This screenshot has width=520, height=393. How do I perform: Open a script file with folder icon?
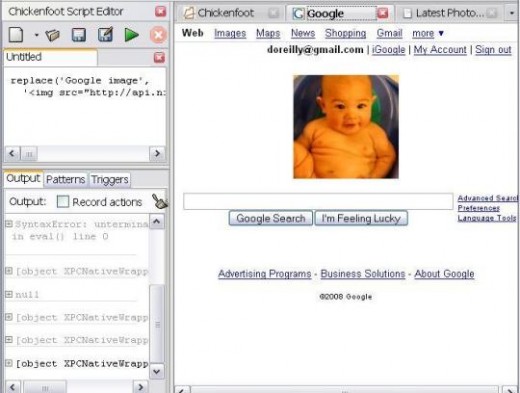pos(52,35)
